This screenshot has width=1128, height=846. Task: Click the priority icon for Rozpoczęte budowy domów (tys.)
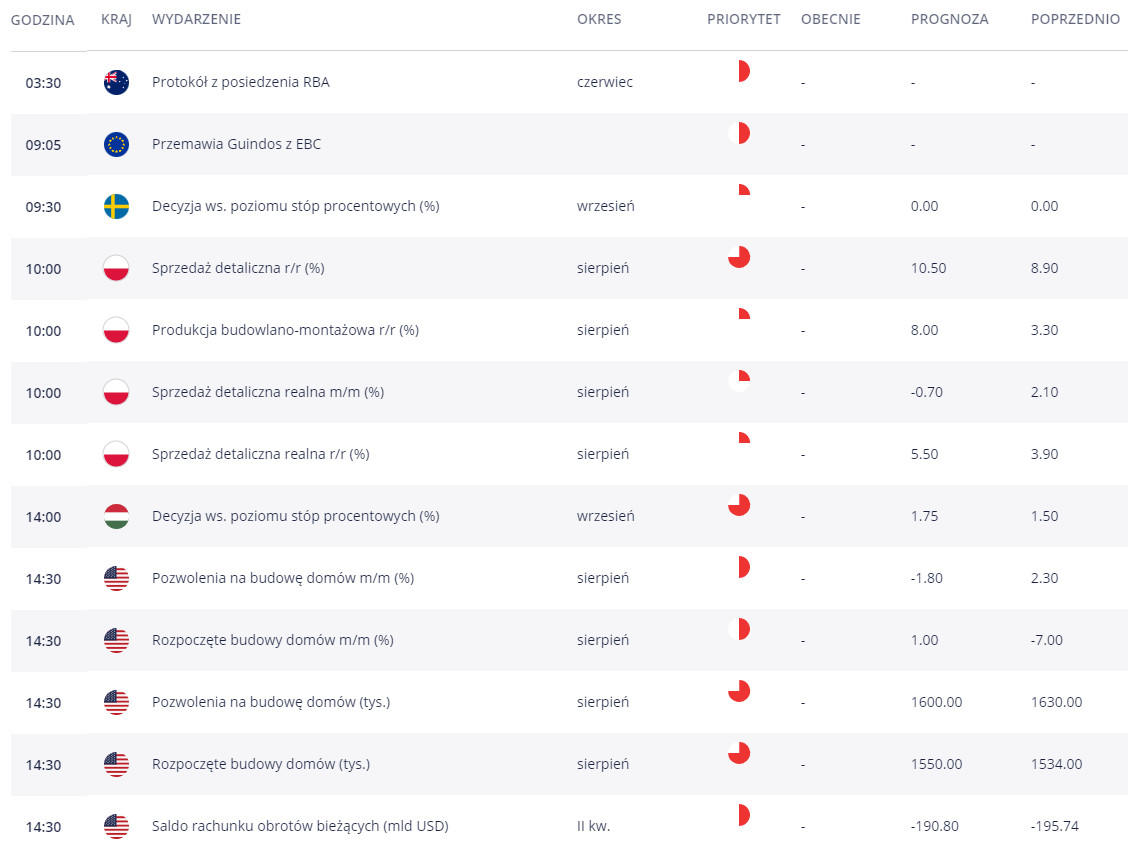739,753
